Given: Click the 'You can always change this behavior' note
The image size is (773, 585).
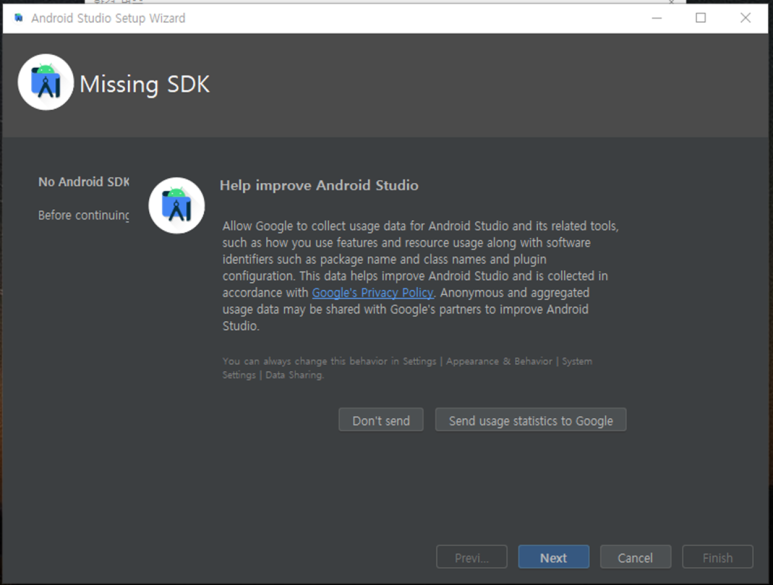Looking at the screenshot, I should click(407, 368).
